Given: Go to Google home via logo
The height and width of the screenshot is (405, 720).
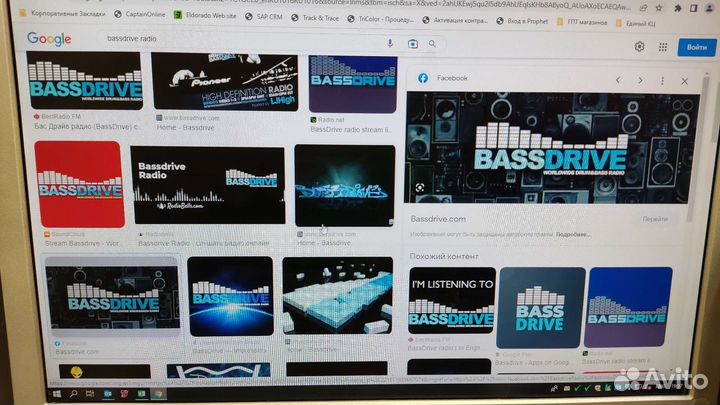Looking at the screenshot, I should pos(49,39).
